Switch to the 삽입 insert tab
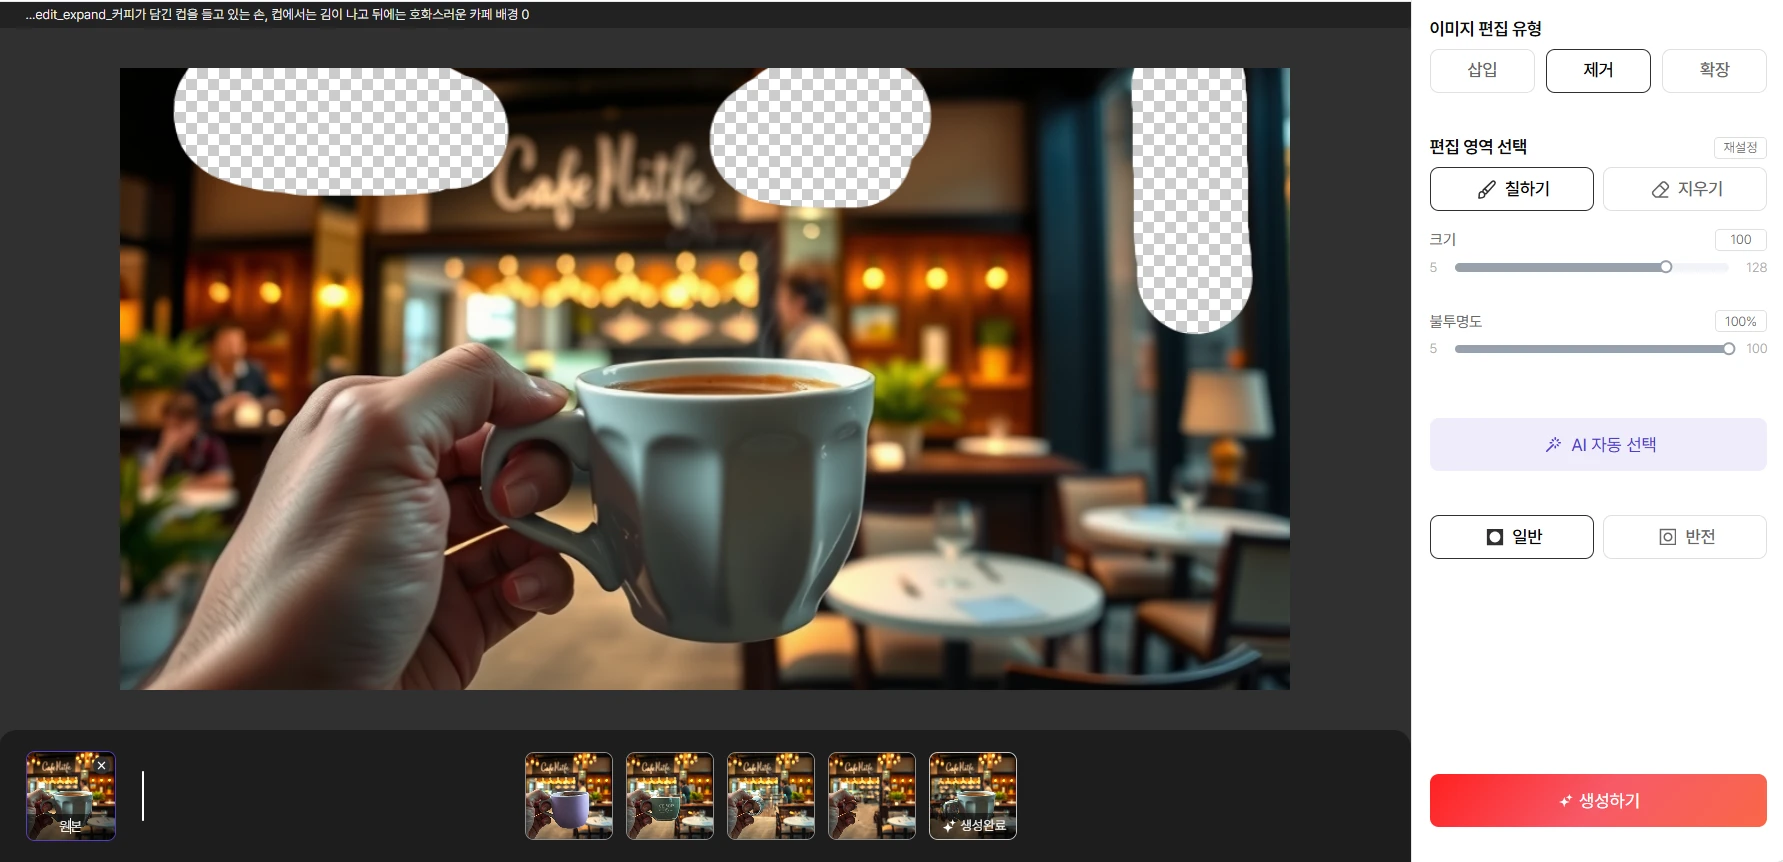 click(x=1481, y=70)
